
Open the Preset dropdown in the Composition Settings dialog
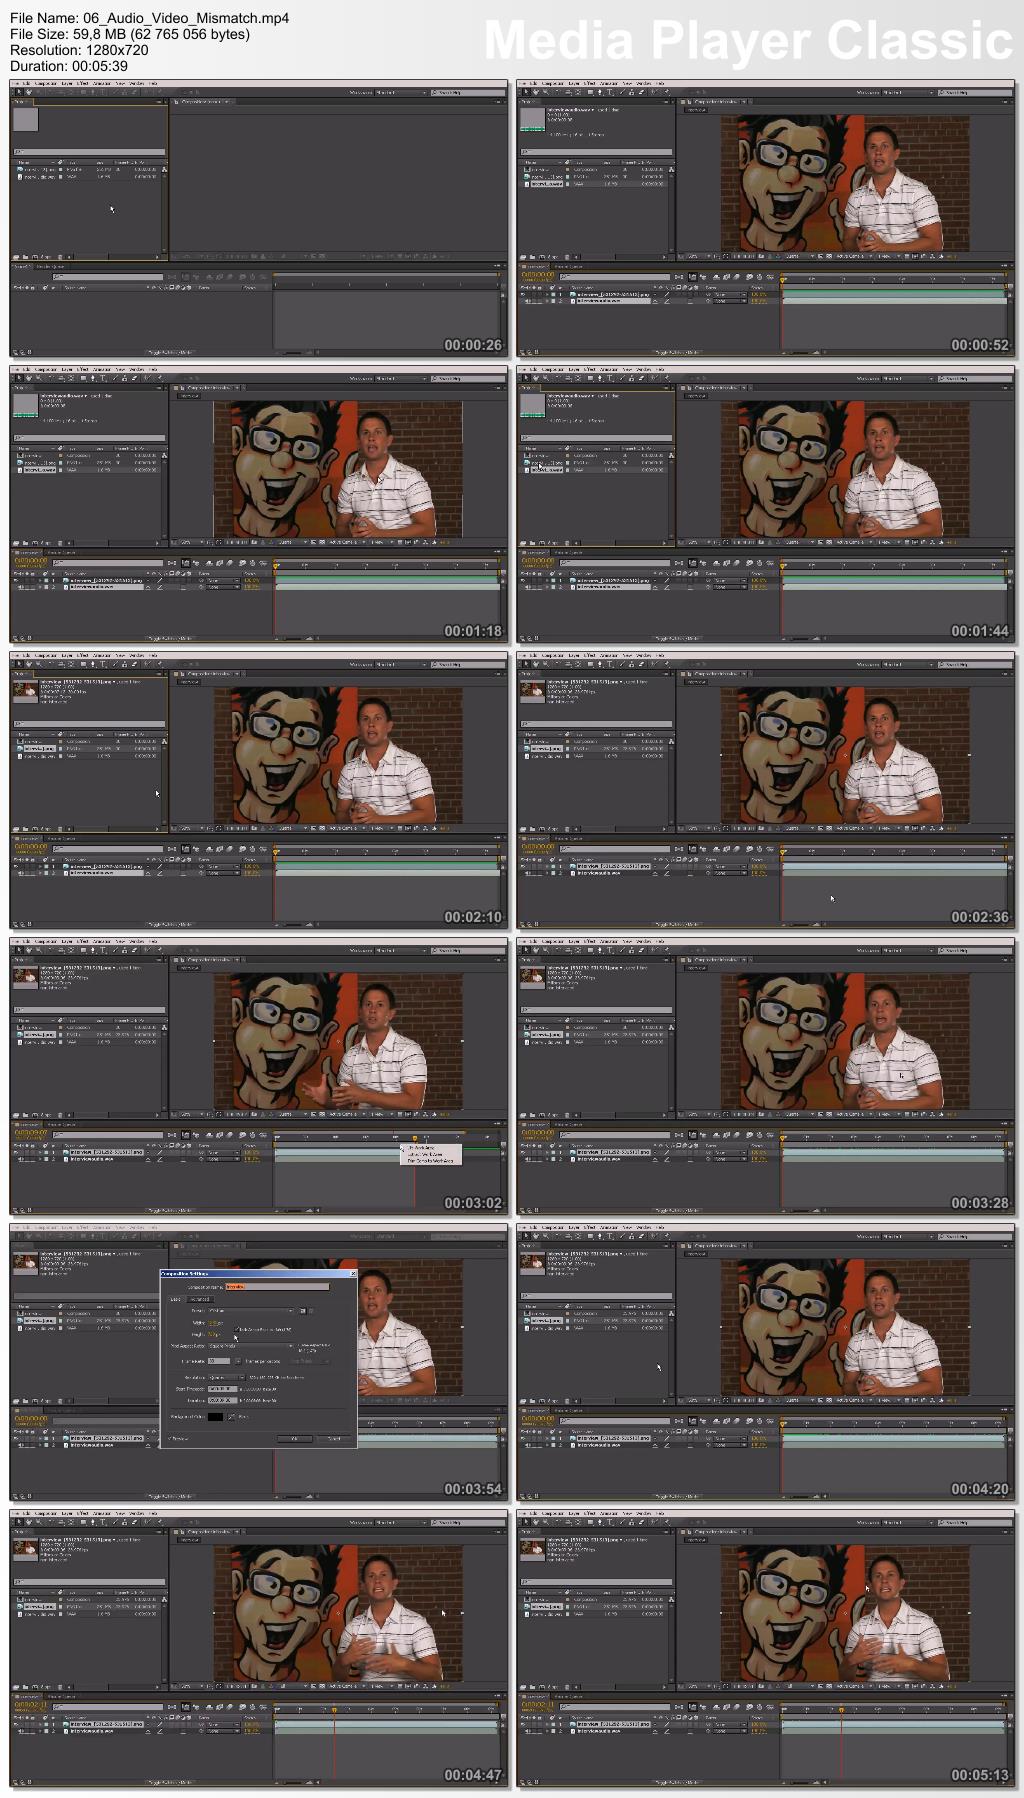tap(251, 1311)
